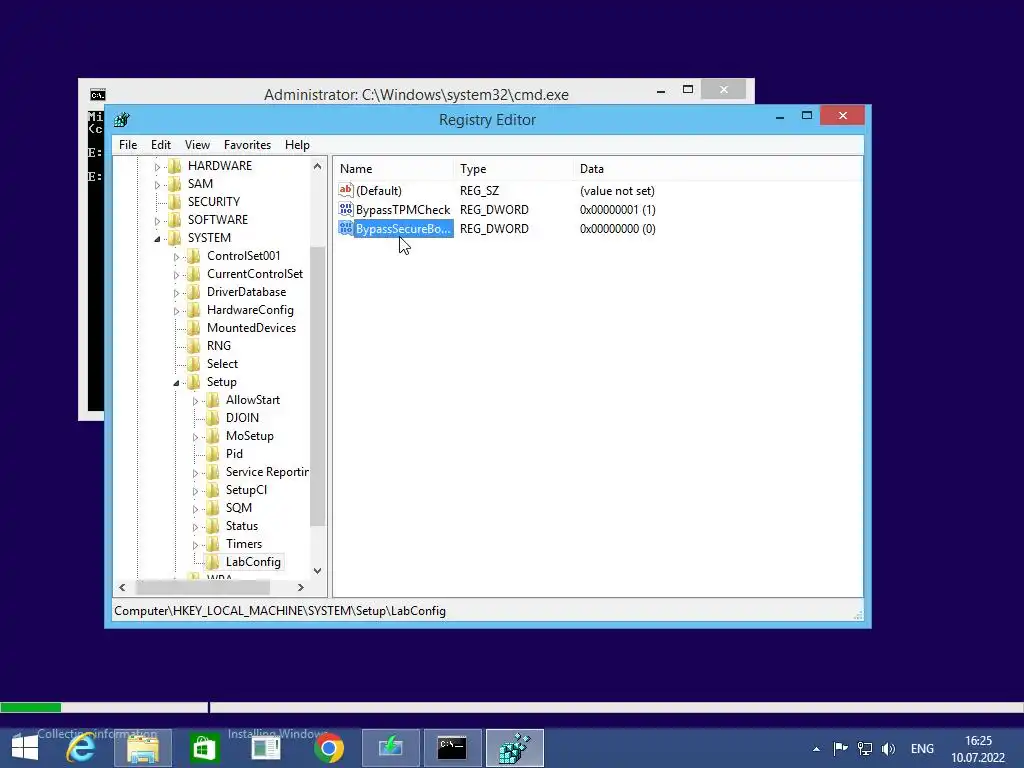
Task: Click the LabConfig folder icon
Action: [x=212, y=562]
